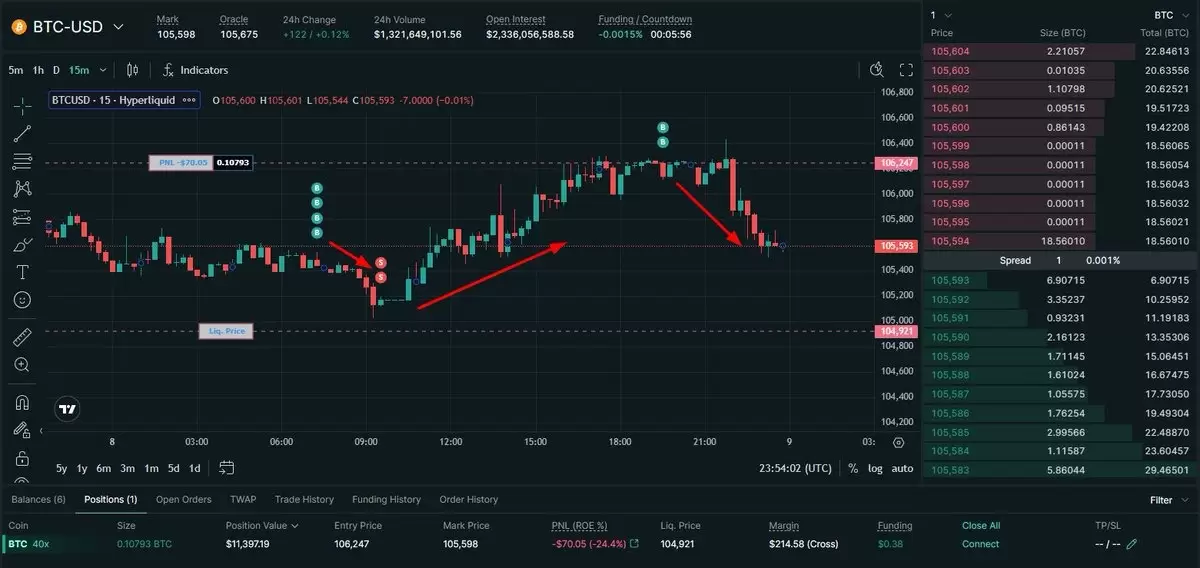Toggle stay in drawing mode
The image size is (1200, 568).
pos(22,430)
